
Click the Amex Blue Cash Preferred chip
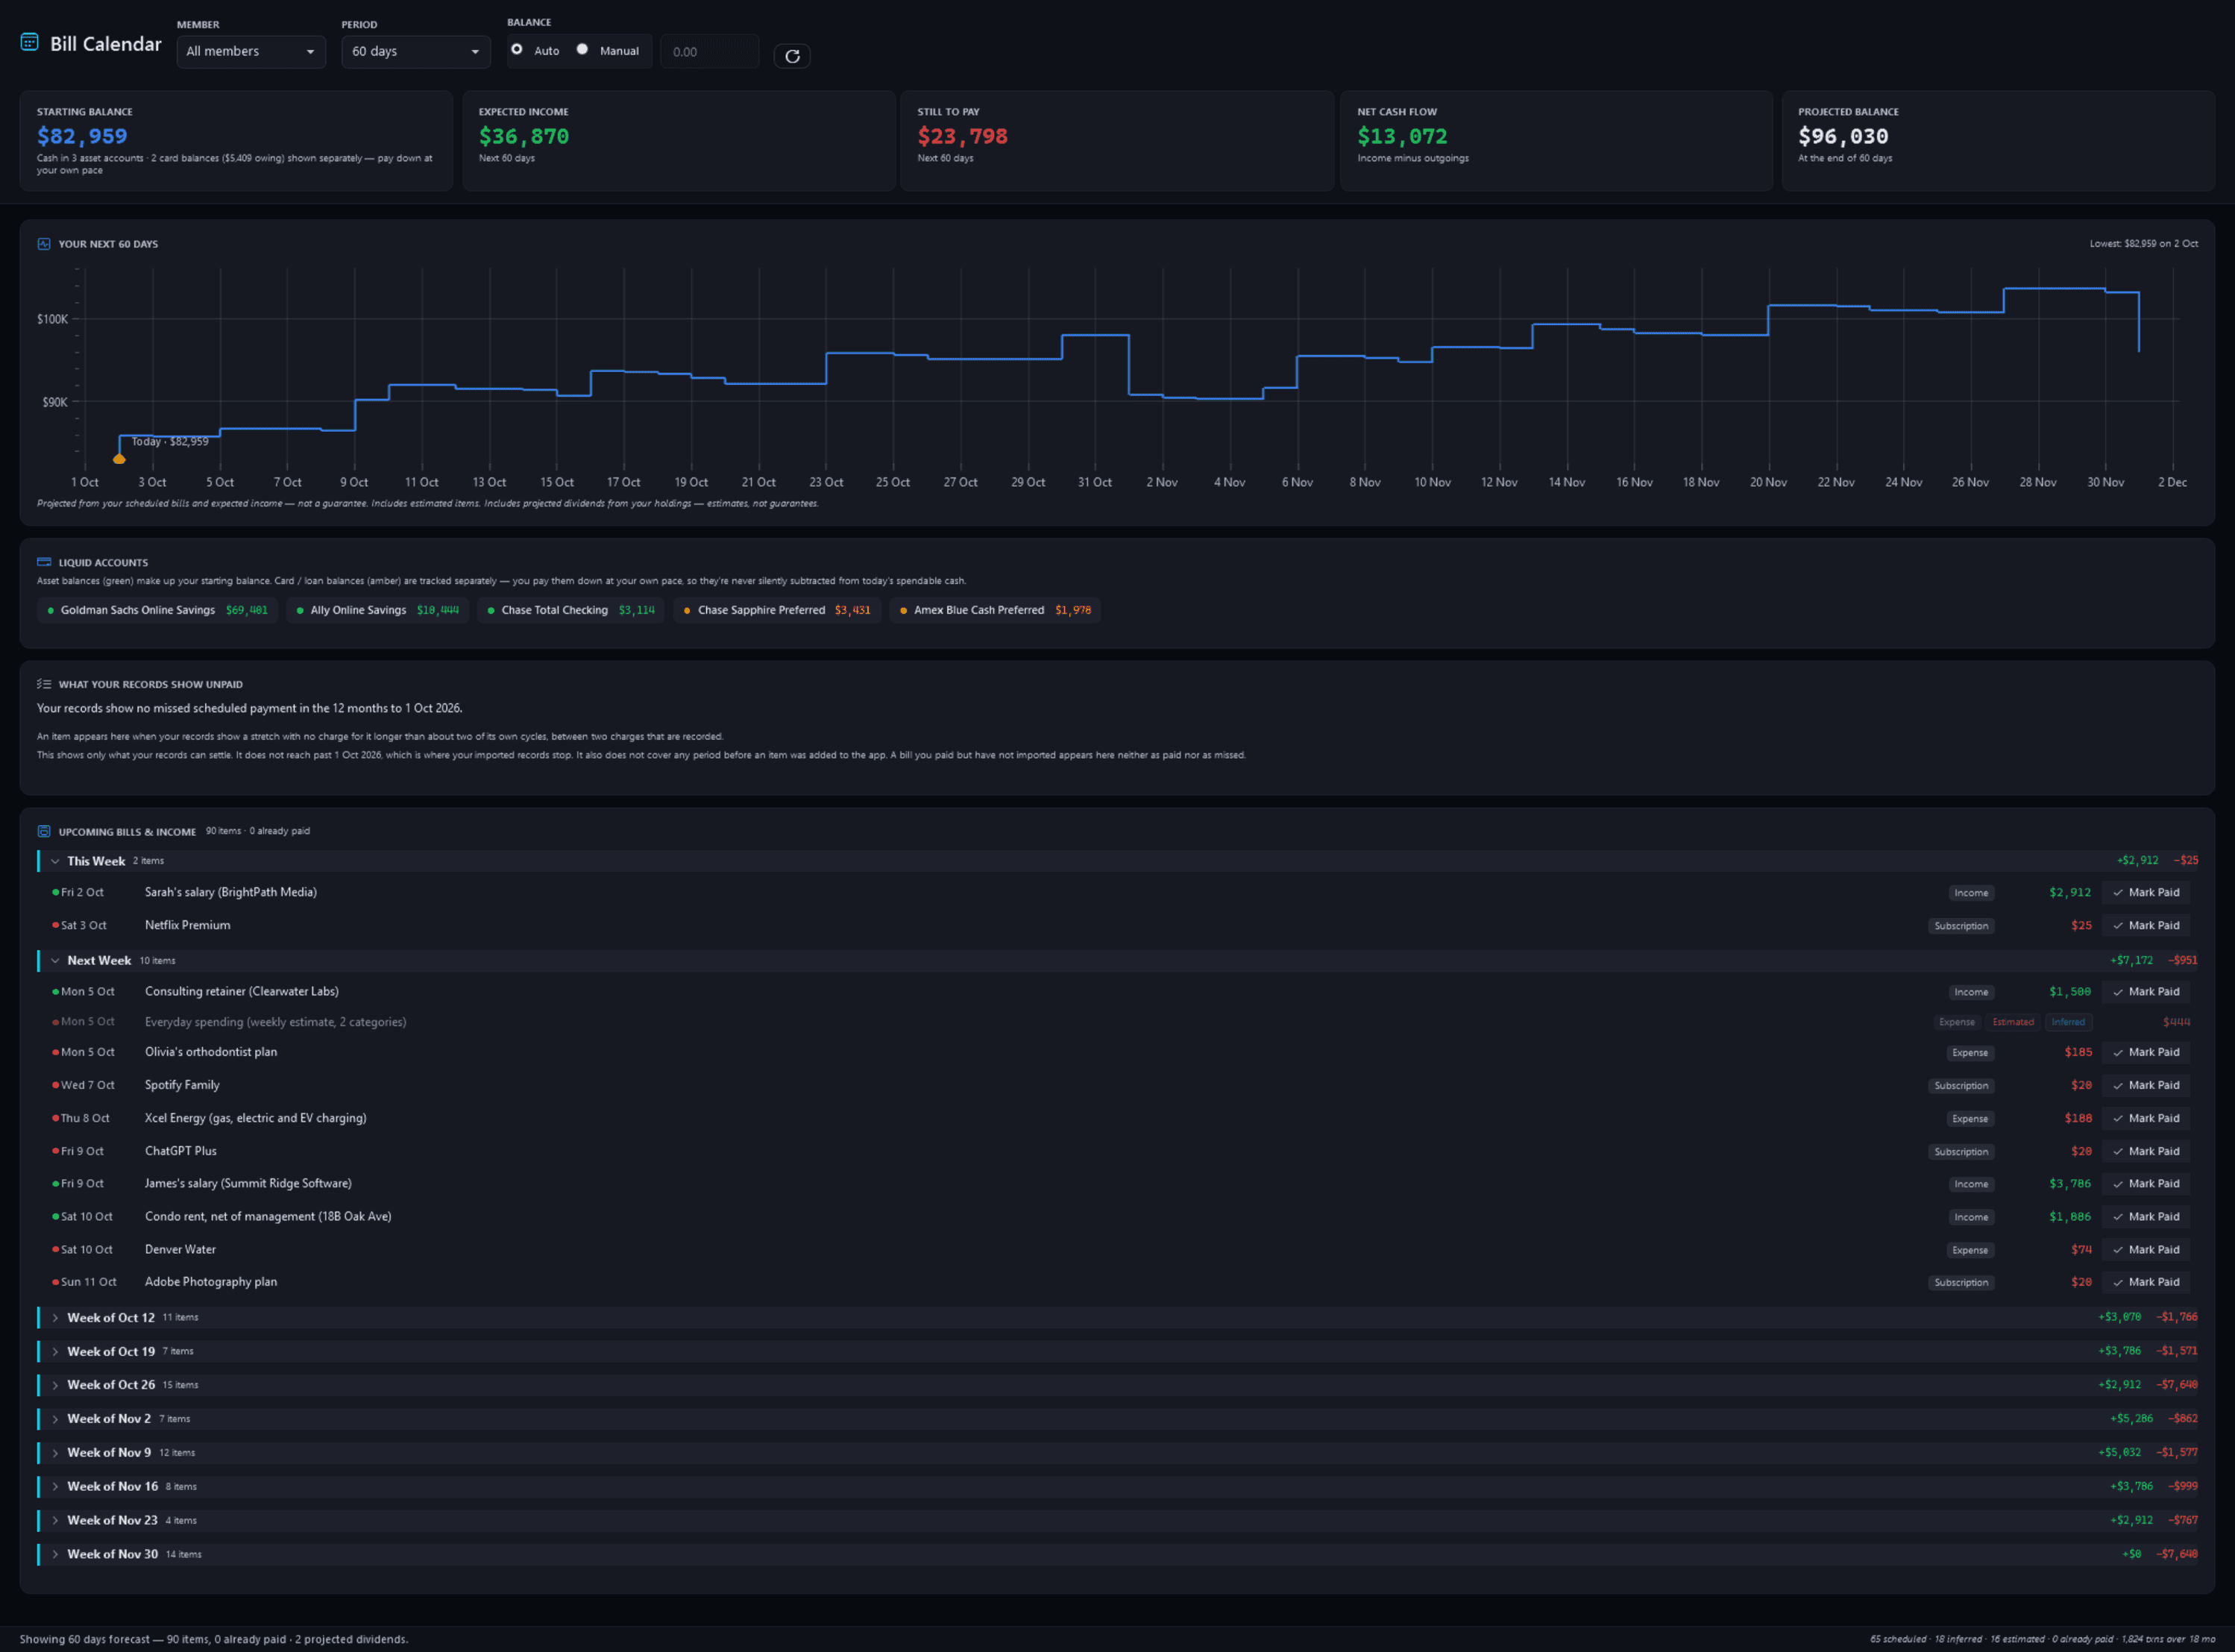(995, 610)
